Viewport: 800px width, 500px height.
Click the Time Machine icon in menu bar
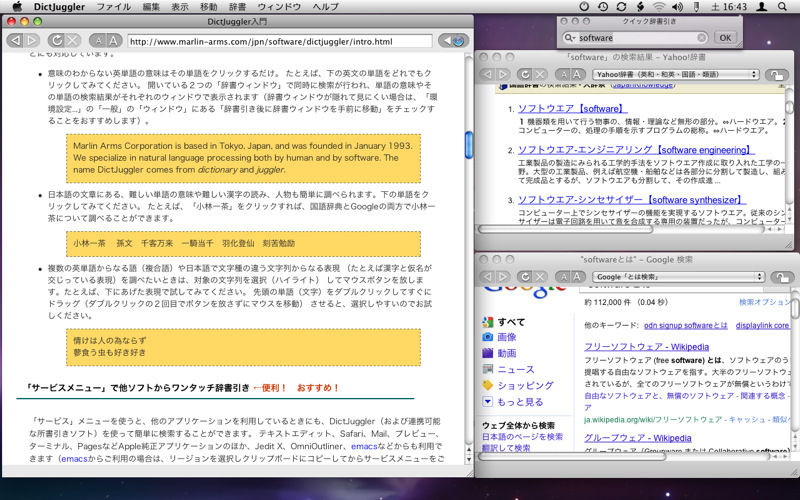click(x=603, y=7)
